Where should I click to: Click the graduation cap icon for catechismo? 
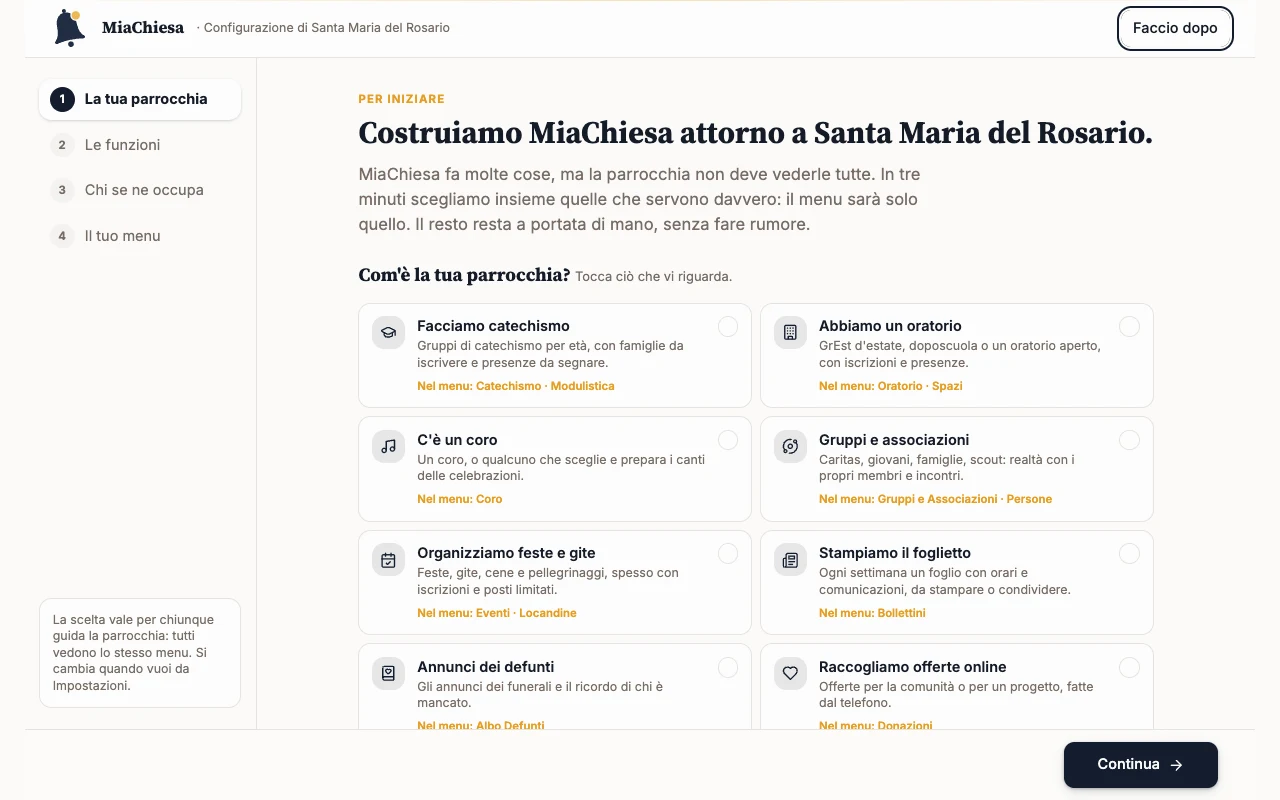click(389, 333)
